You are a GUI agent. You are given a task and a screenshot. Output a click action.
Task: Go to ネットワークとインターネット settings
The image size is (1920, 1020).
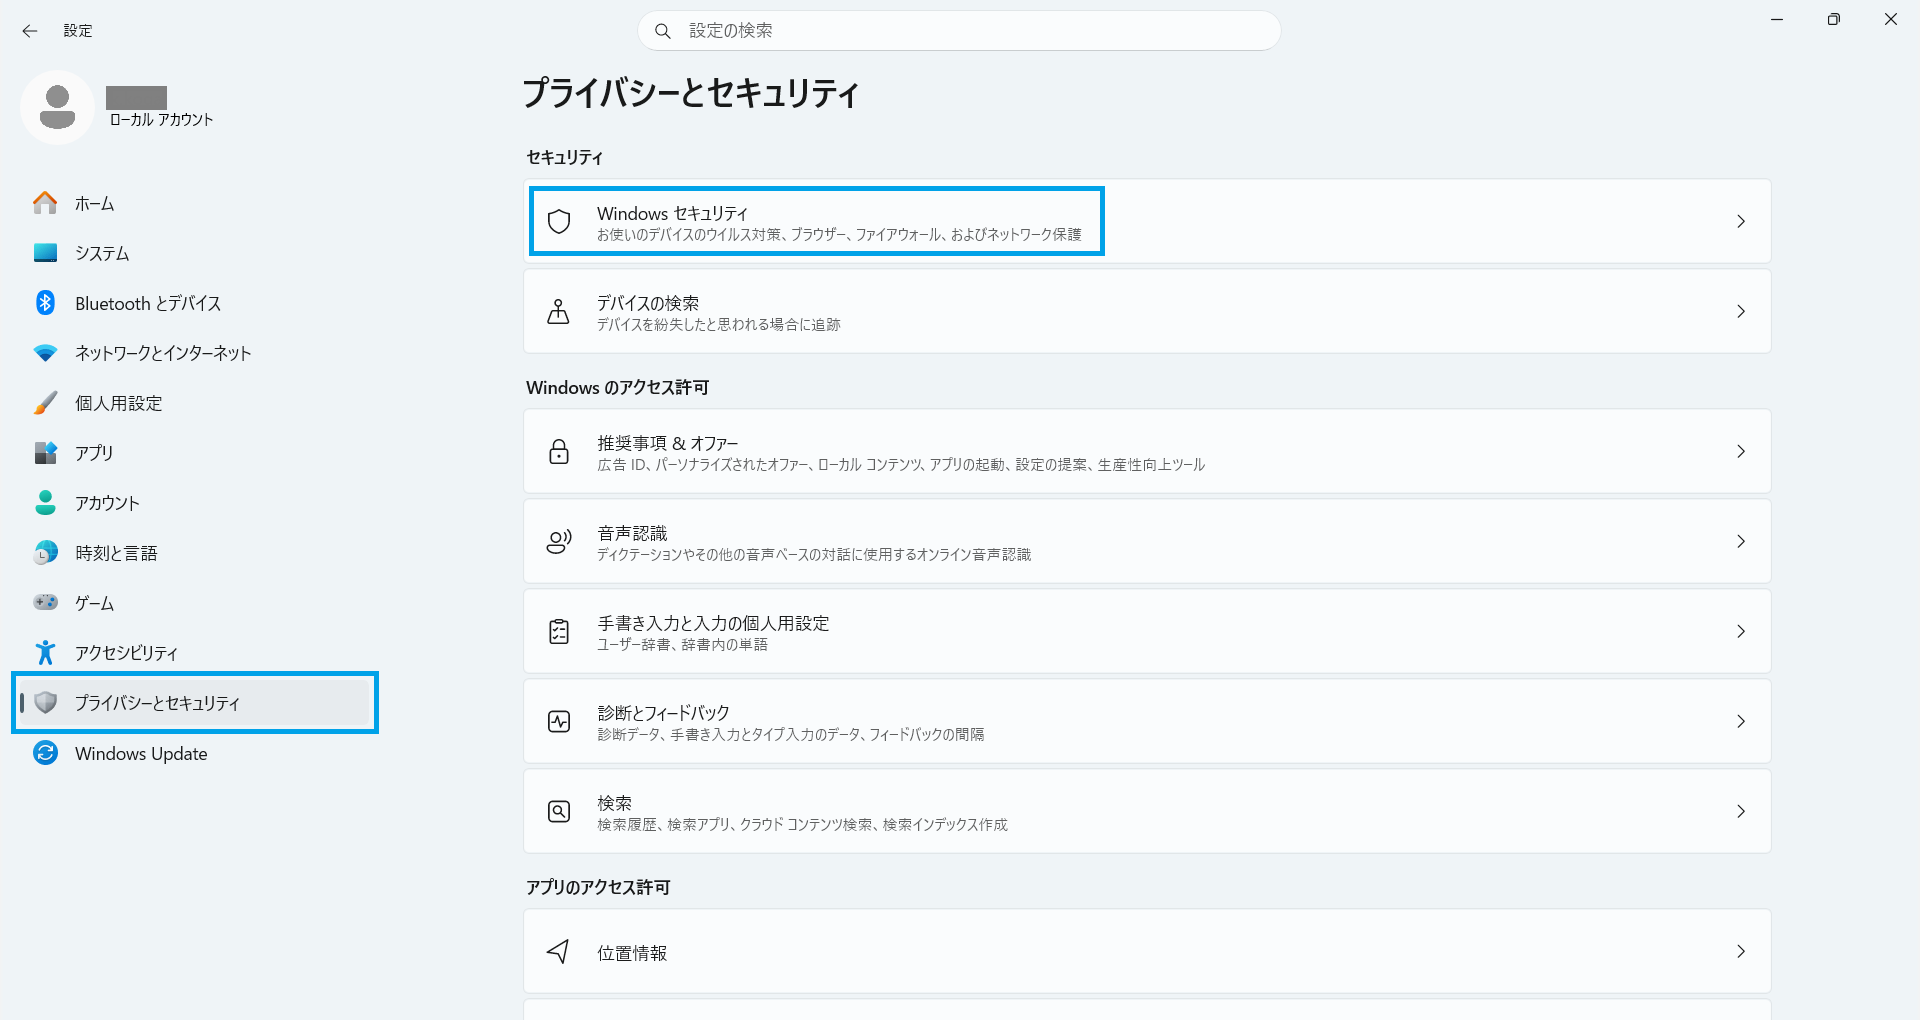click(x=163, y=353)
